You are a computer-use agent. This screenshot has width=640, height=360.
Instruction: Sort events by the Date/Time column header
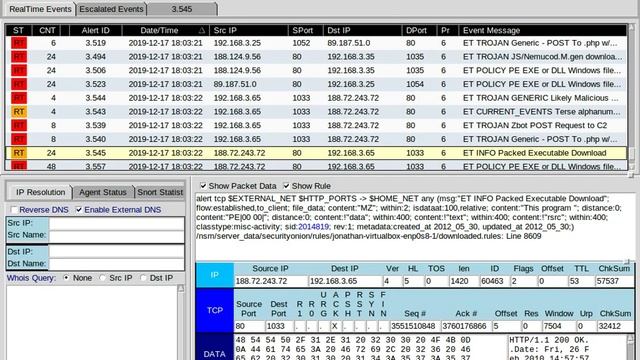click(165, 30)
